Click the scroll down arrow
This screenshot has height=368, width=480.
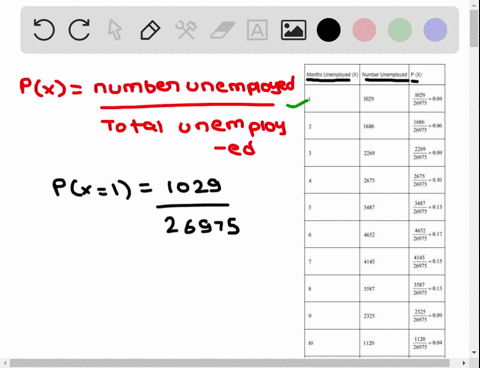click(474, 353)
